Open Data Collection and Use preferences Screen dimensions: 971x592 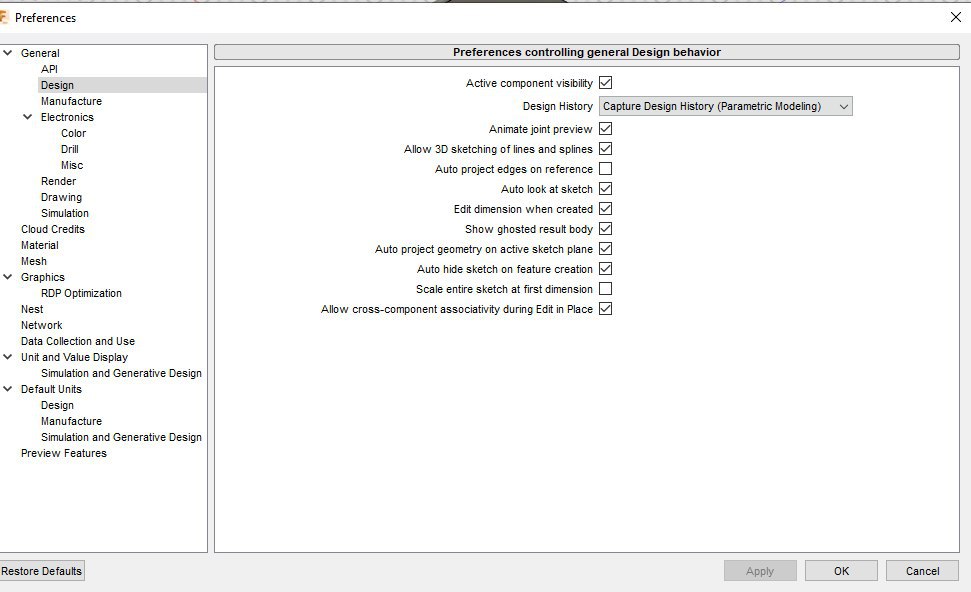[x=78, y=341]
